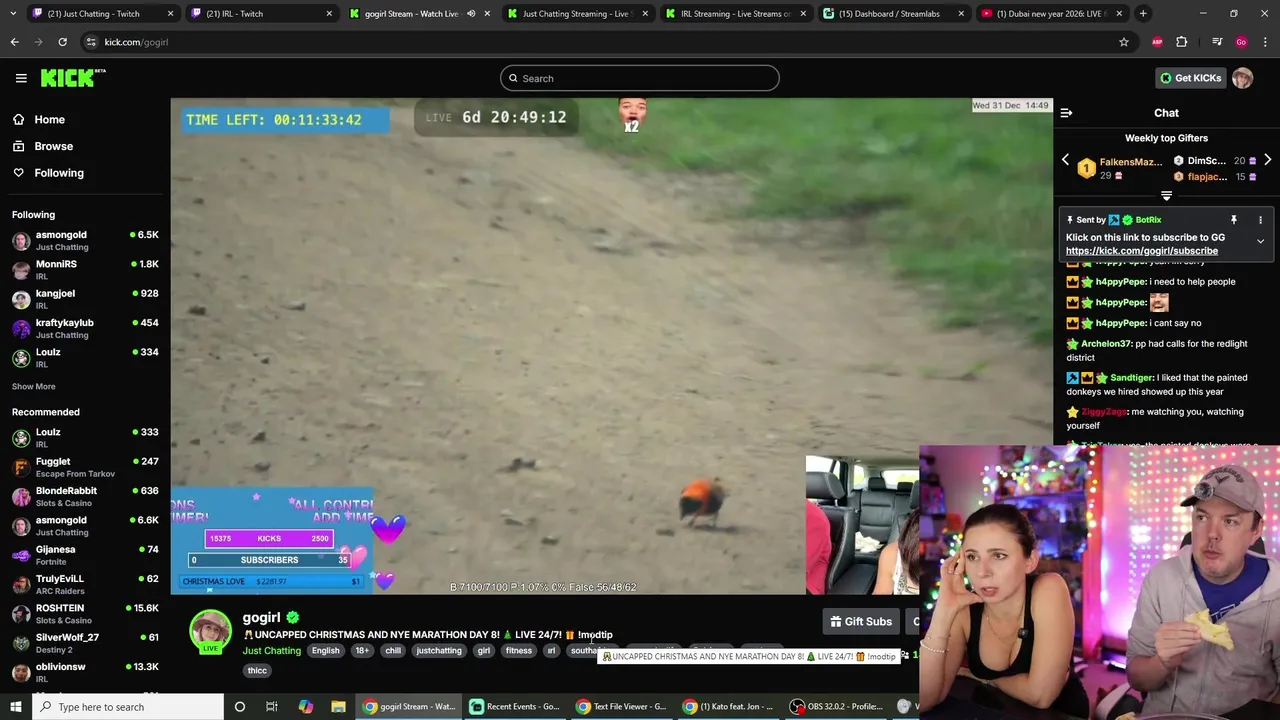Open File Explorer from taskbar
The image size is (1280, 720).
click(338, 707)
